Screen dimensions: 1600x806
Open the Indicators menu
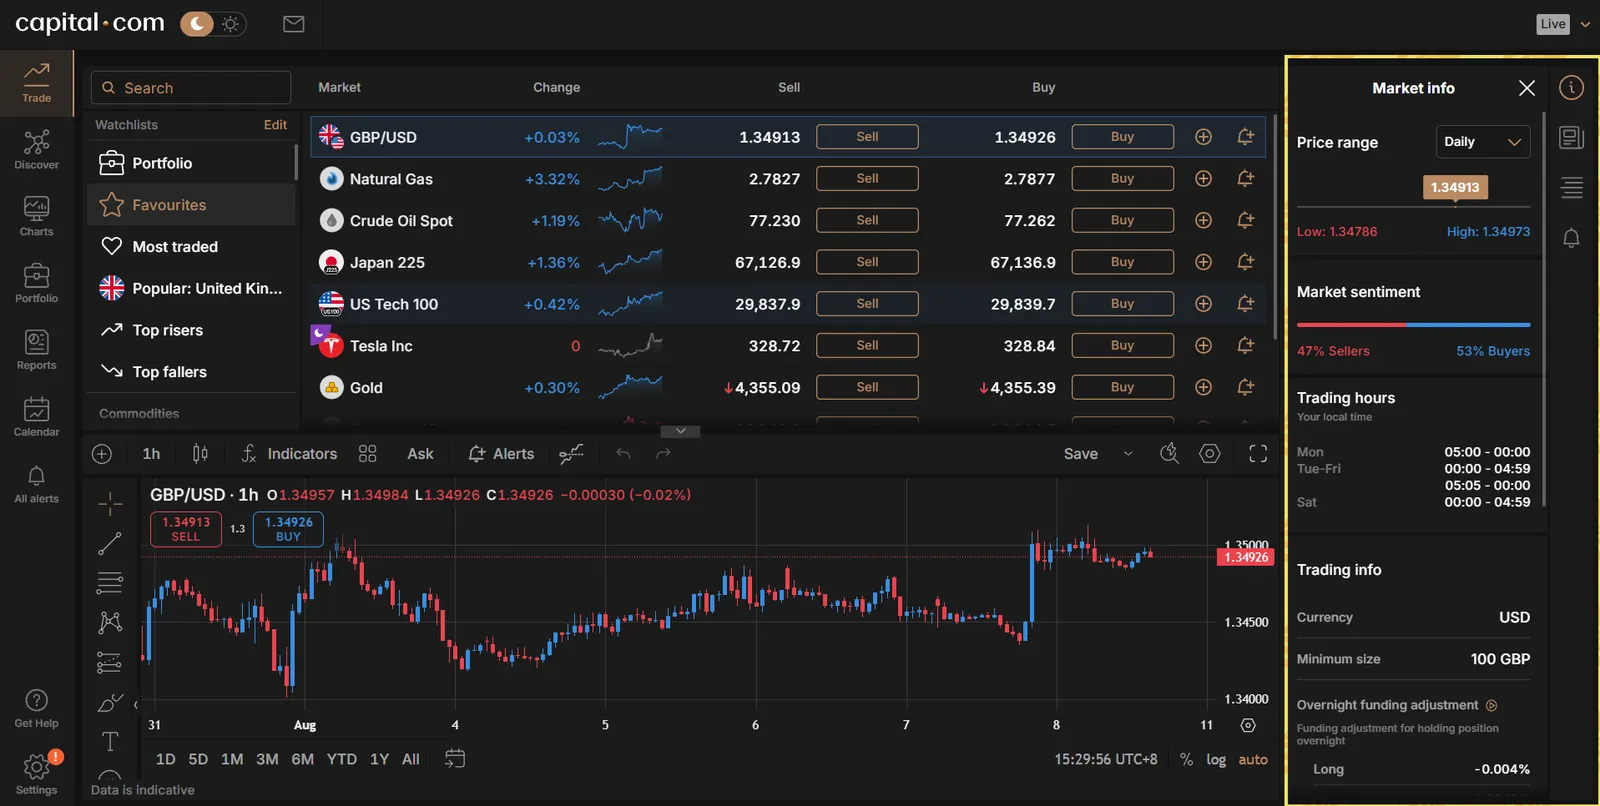click(290, 454)
